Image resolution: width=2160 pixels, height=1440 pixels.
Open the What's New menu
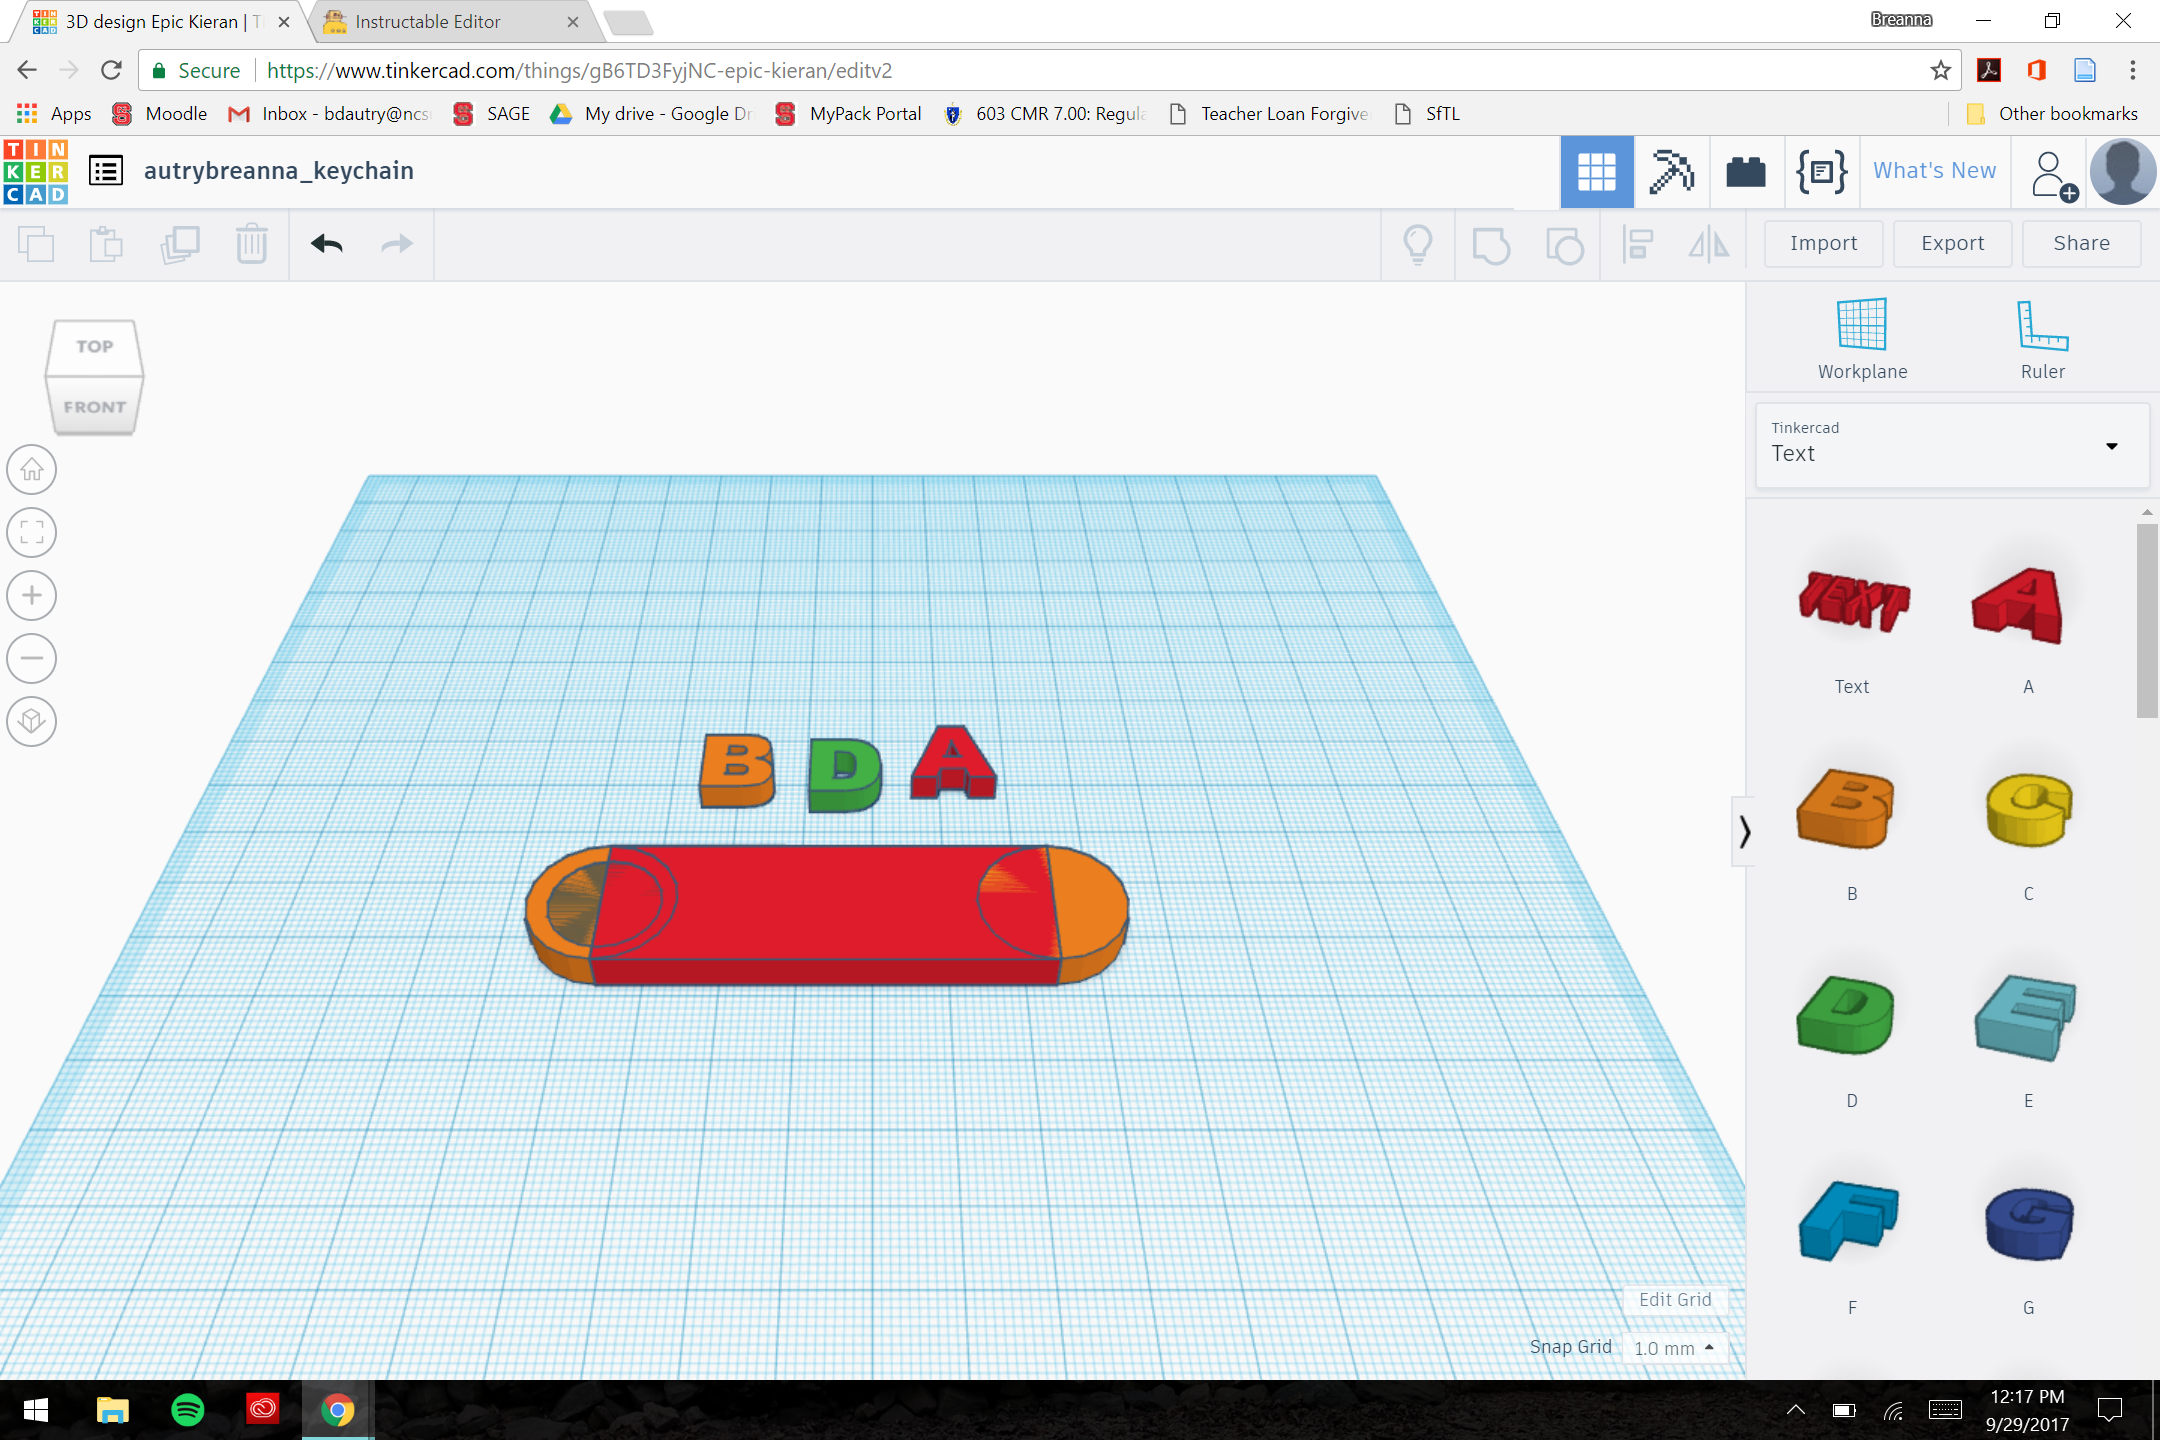click(x=1933, y=171)
